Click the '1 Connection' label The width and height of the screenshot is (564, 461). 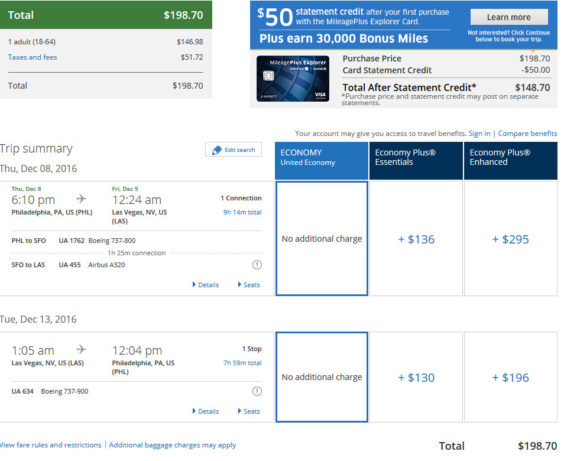(x=241, y=198)
